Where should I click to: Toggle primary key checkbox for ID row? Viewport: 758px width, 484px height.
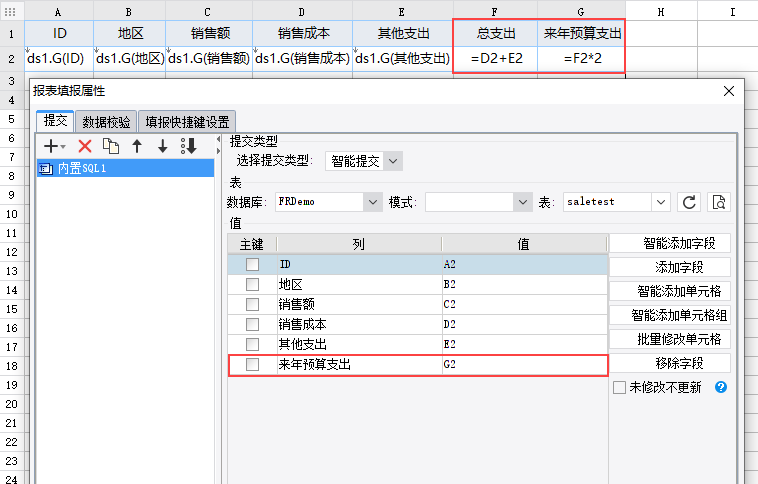pyautogui.click(x=252, y=264)
